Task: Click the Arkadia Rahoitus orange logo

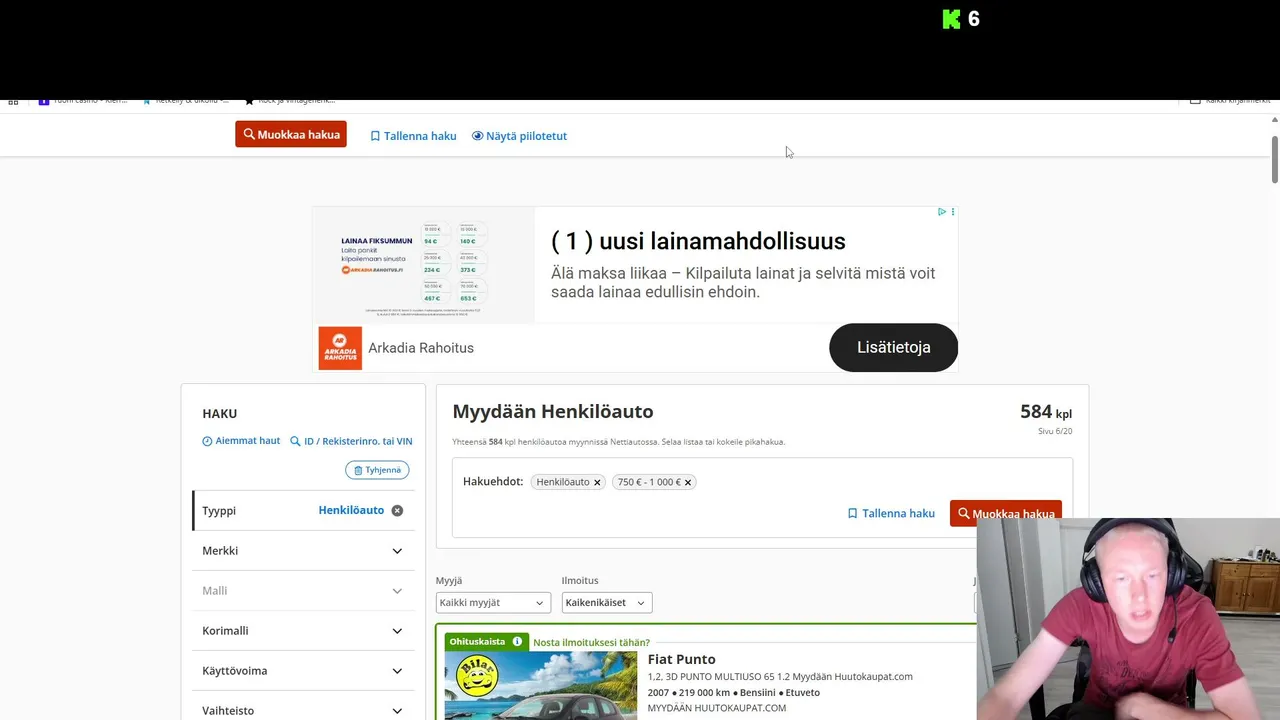Action: 340,348
